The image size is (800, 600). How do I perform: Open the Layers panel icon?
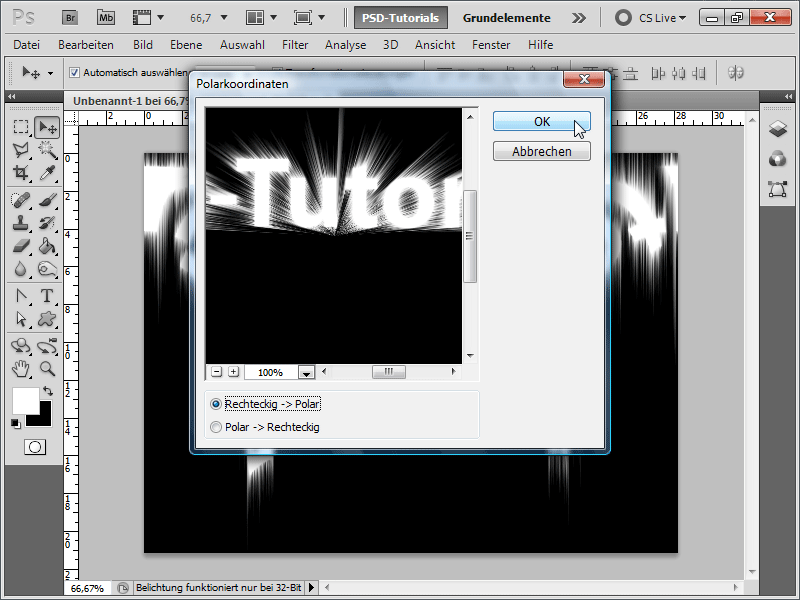point(778,129)
